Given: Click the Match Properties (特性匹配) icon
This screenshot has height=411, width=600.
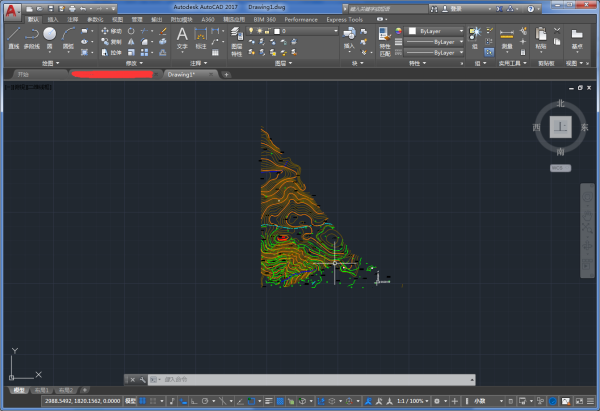Looking at the screenshot, I should click(x=385, y=36).
